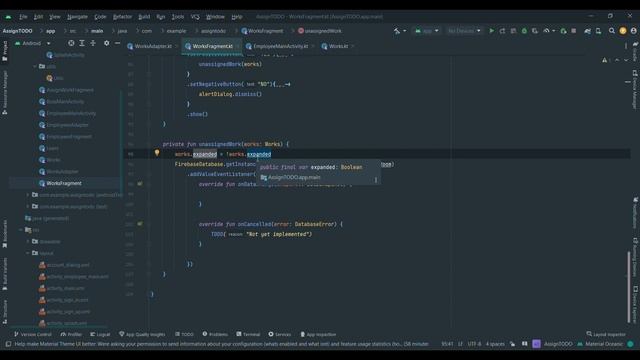Click the Apply Changes and Restart icon
The image size is (640, 360).
point(502,31)
